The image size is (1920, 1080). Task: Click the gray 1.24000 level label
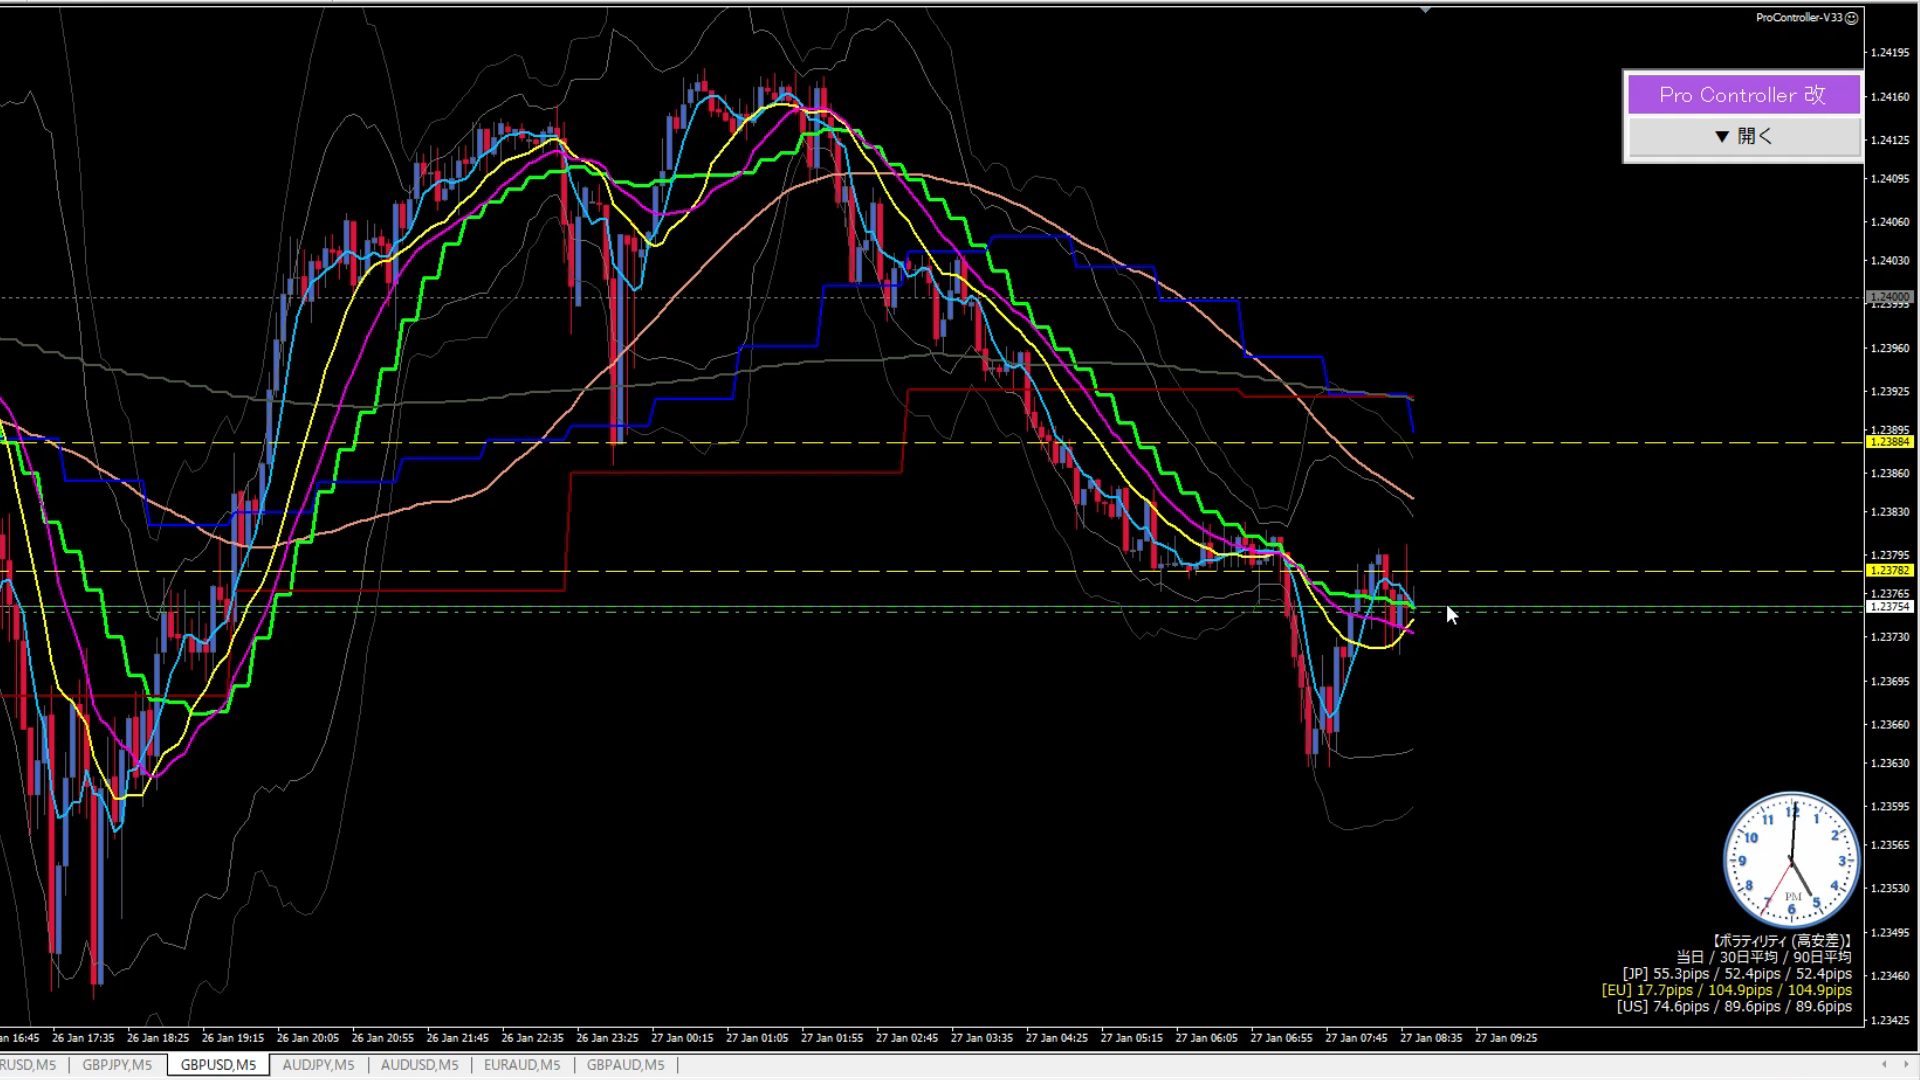[1889, 297]
